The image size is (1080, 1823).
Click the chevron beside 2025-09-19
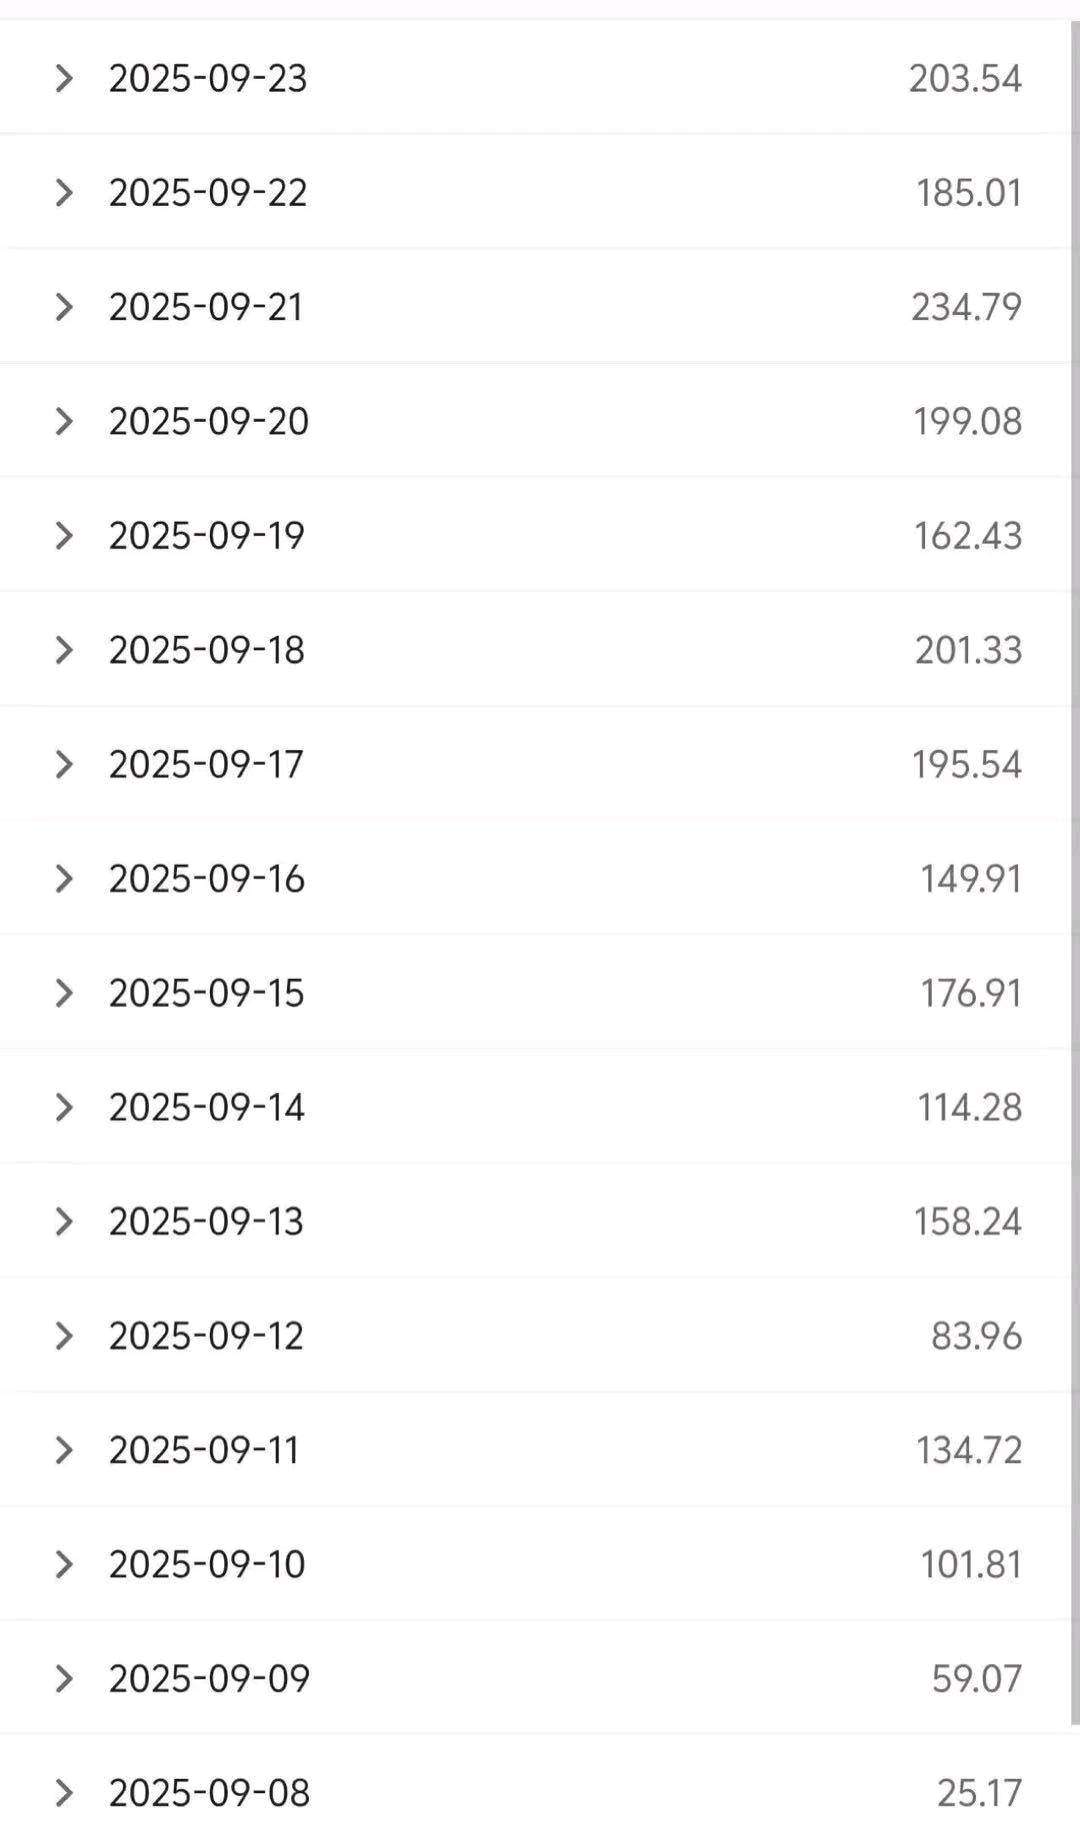click(x=64, y=536)
